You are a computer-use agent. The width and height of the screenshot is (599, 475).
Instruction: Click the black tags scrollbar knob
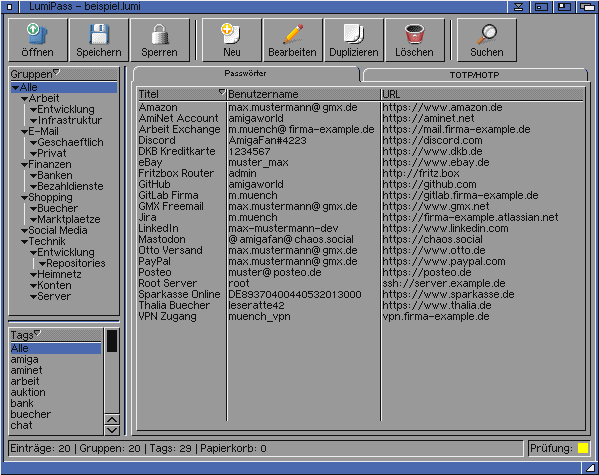(112, 341)
